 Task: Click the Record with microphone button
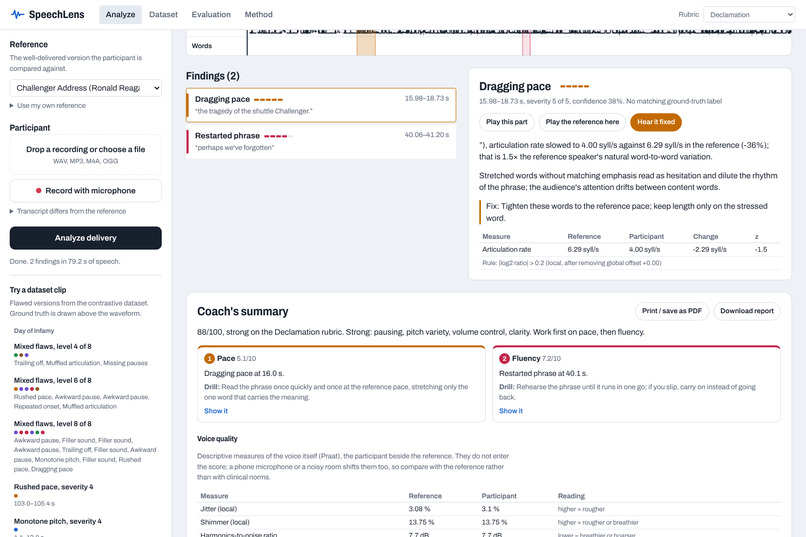tap(86, 191)
